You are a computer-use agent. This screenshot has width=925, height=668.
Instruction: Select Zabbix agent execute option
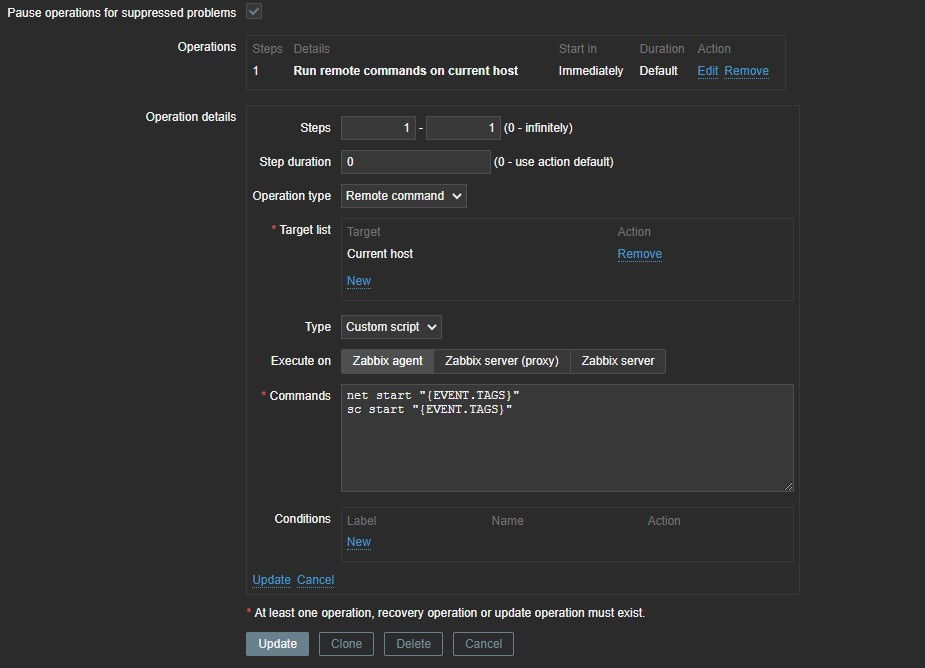(x=387, y=361)
